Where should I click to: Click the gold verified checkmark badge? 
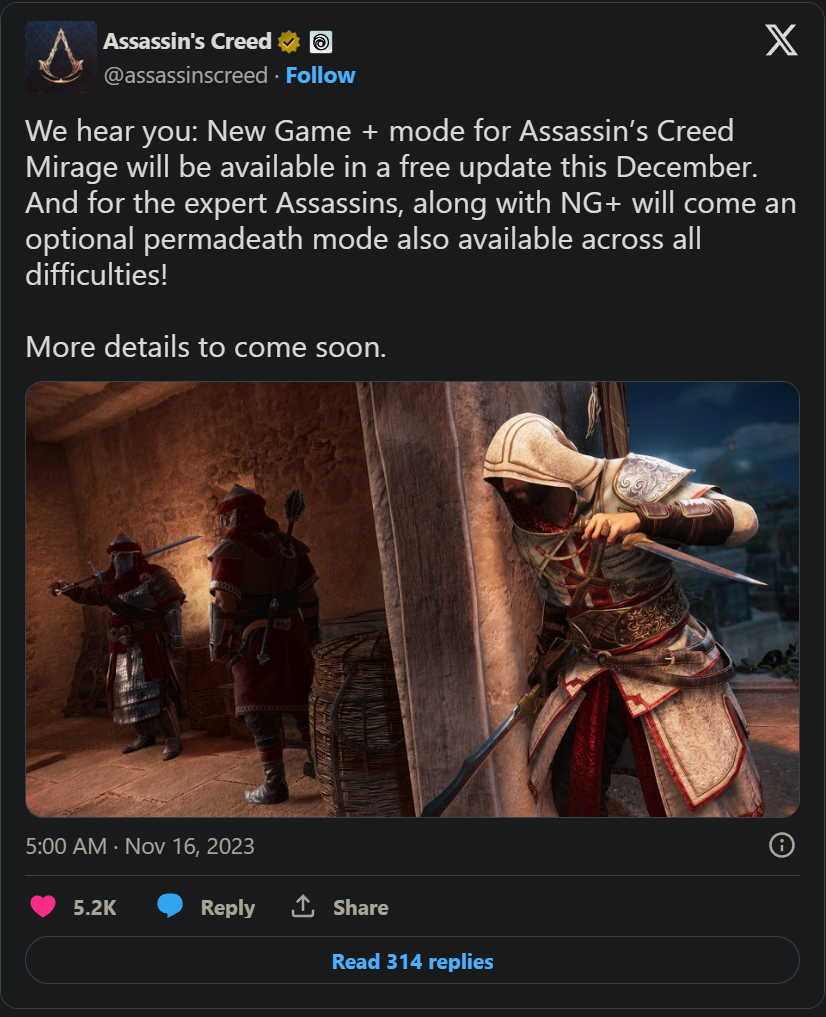pyautogui.click(x=289, y=42)
